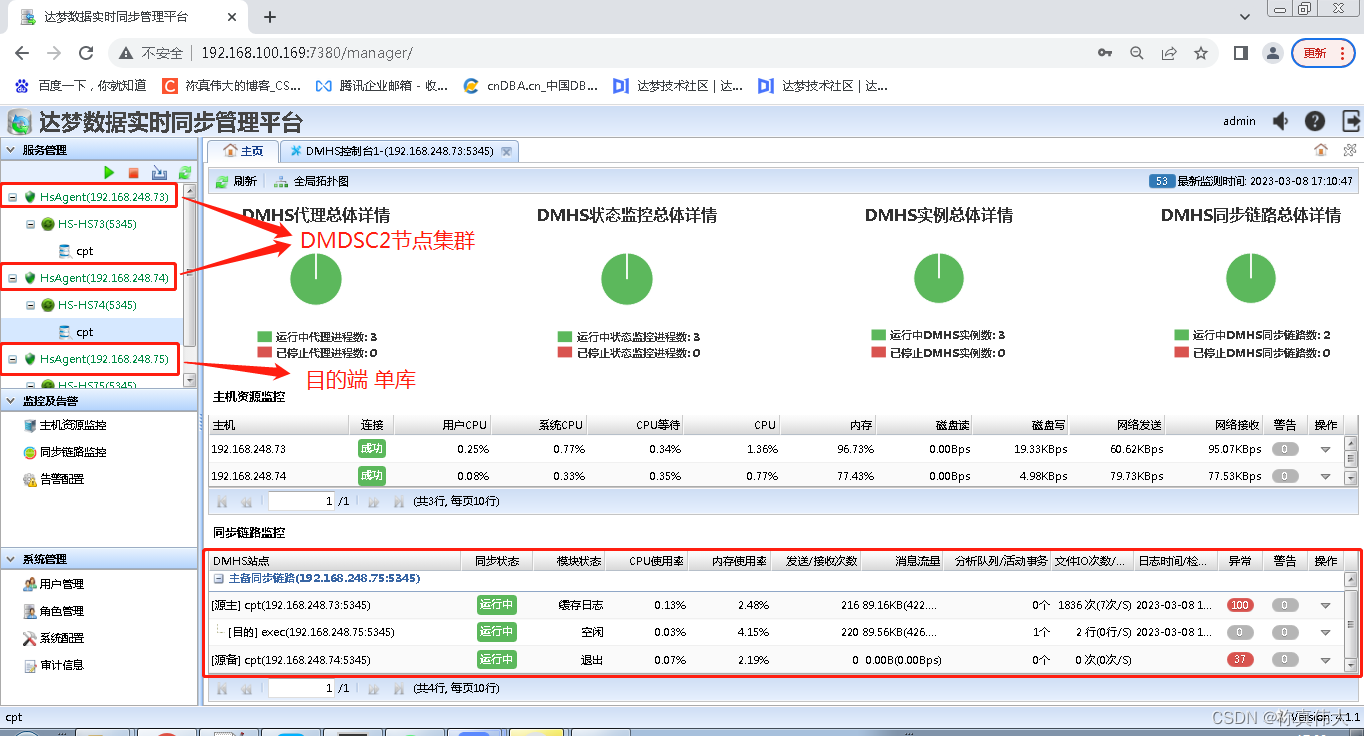Click the saved passwords key icon
Image resolution: width=1364 pixels, height=736 pixels.
tap(1105, 53)
